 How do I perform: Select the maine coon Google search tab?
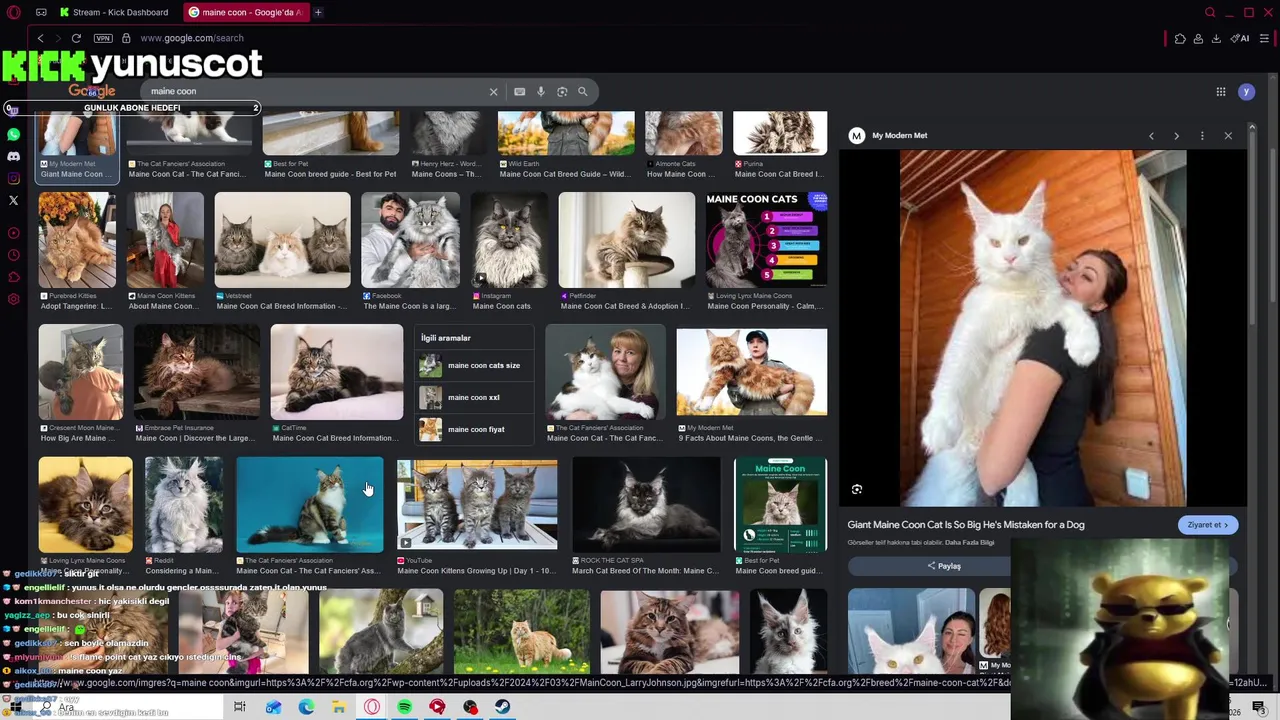246,12
